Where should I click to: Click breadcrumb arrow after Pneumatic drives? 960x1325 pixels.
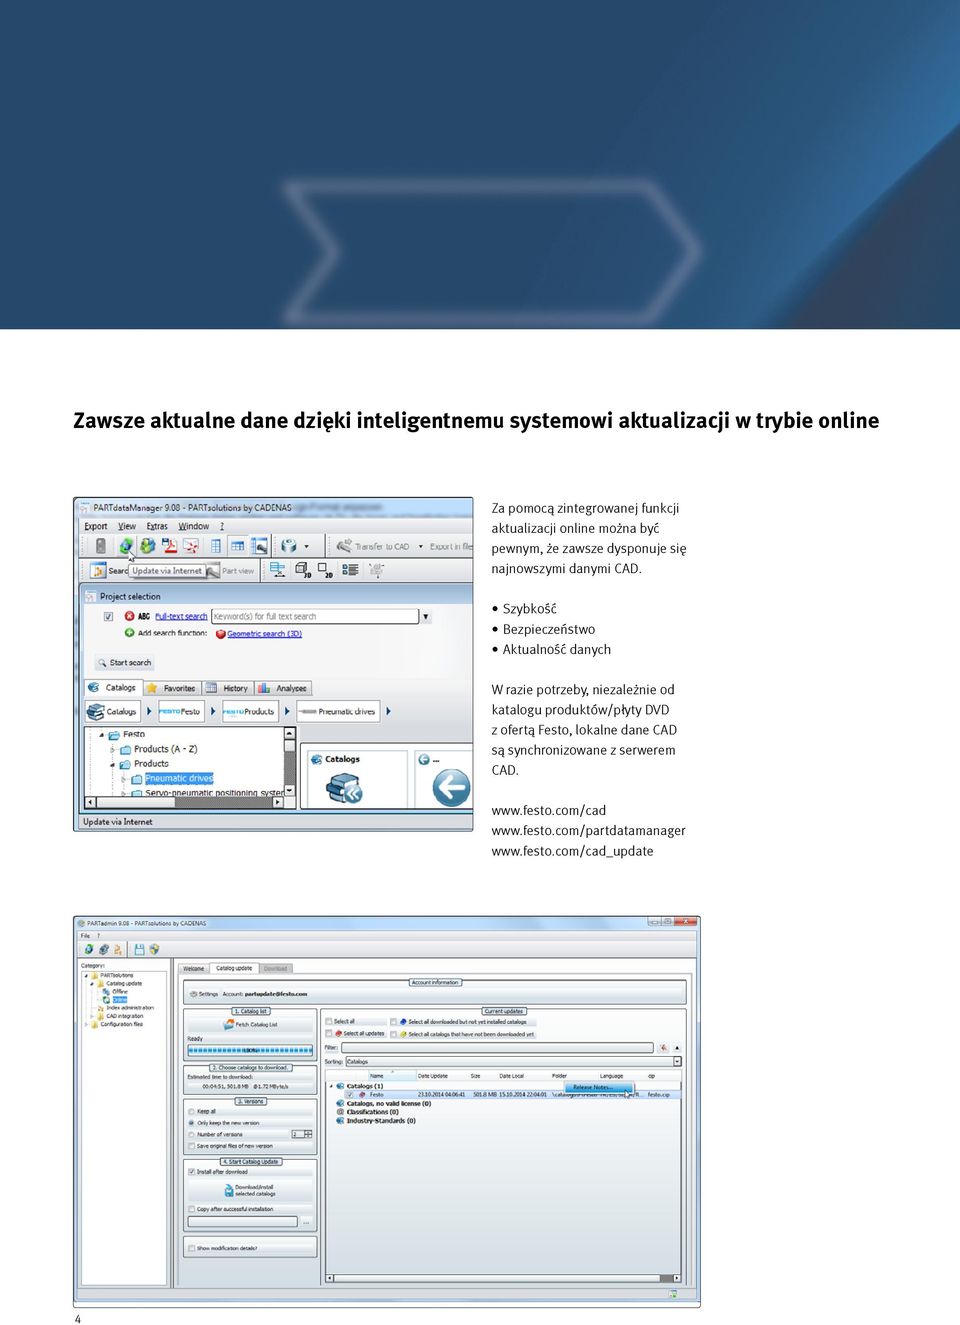click(x=388, y=711)
